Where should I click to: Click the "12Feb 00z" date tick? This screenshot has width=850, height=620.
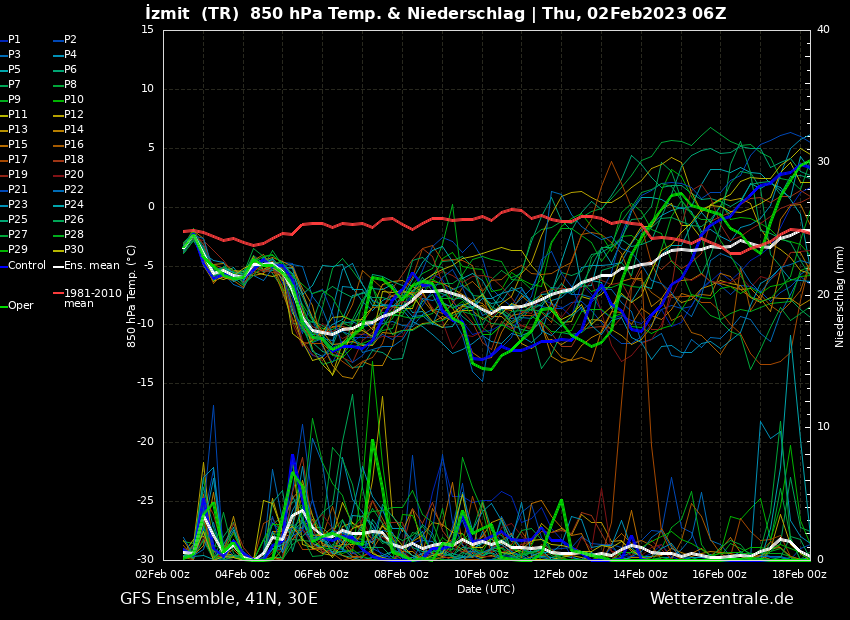[561, 574]
